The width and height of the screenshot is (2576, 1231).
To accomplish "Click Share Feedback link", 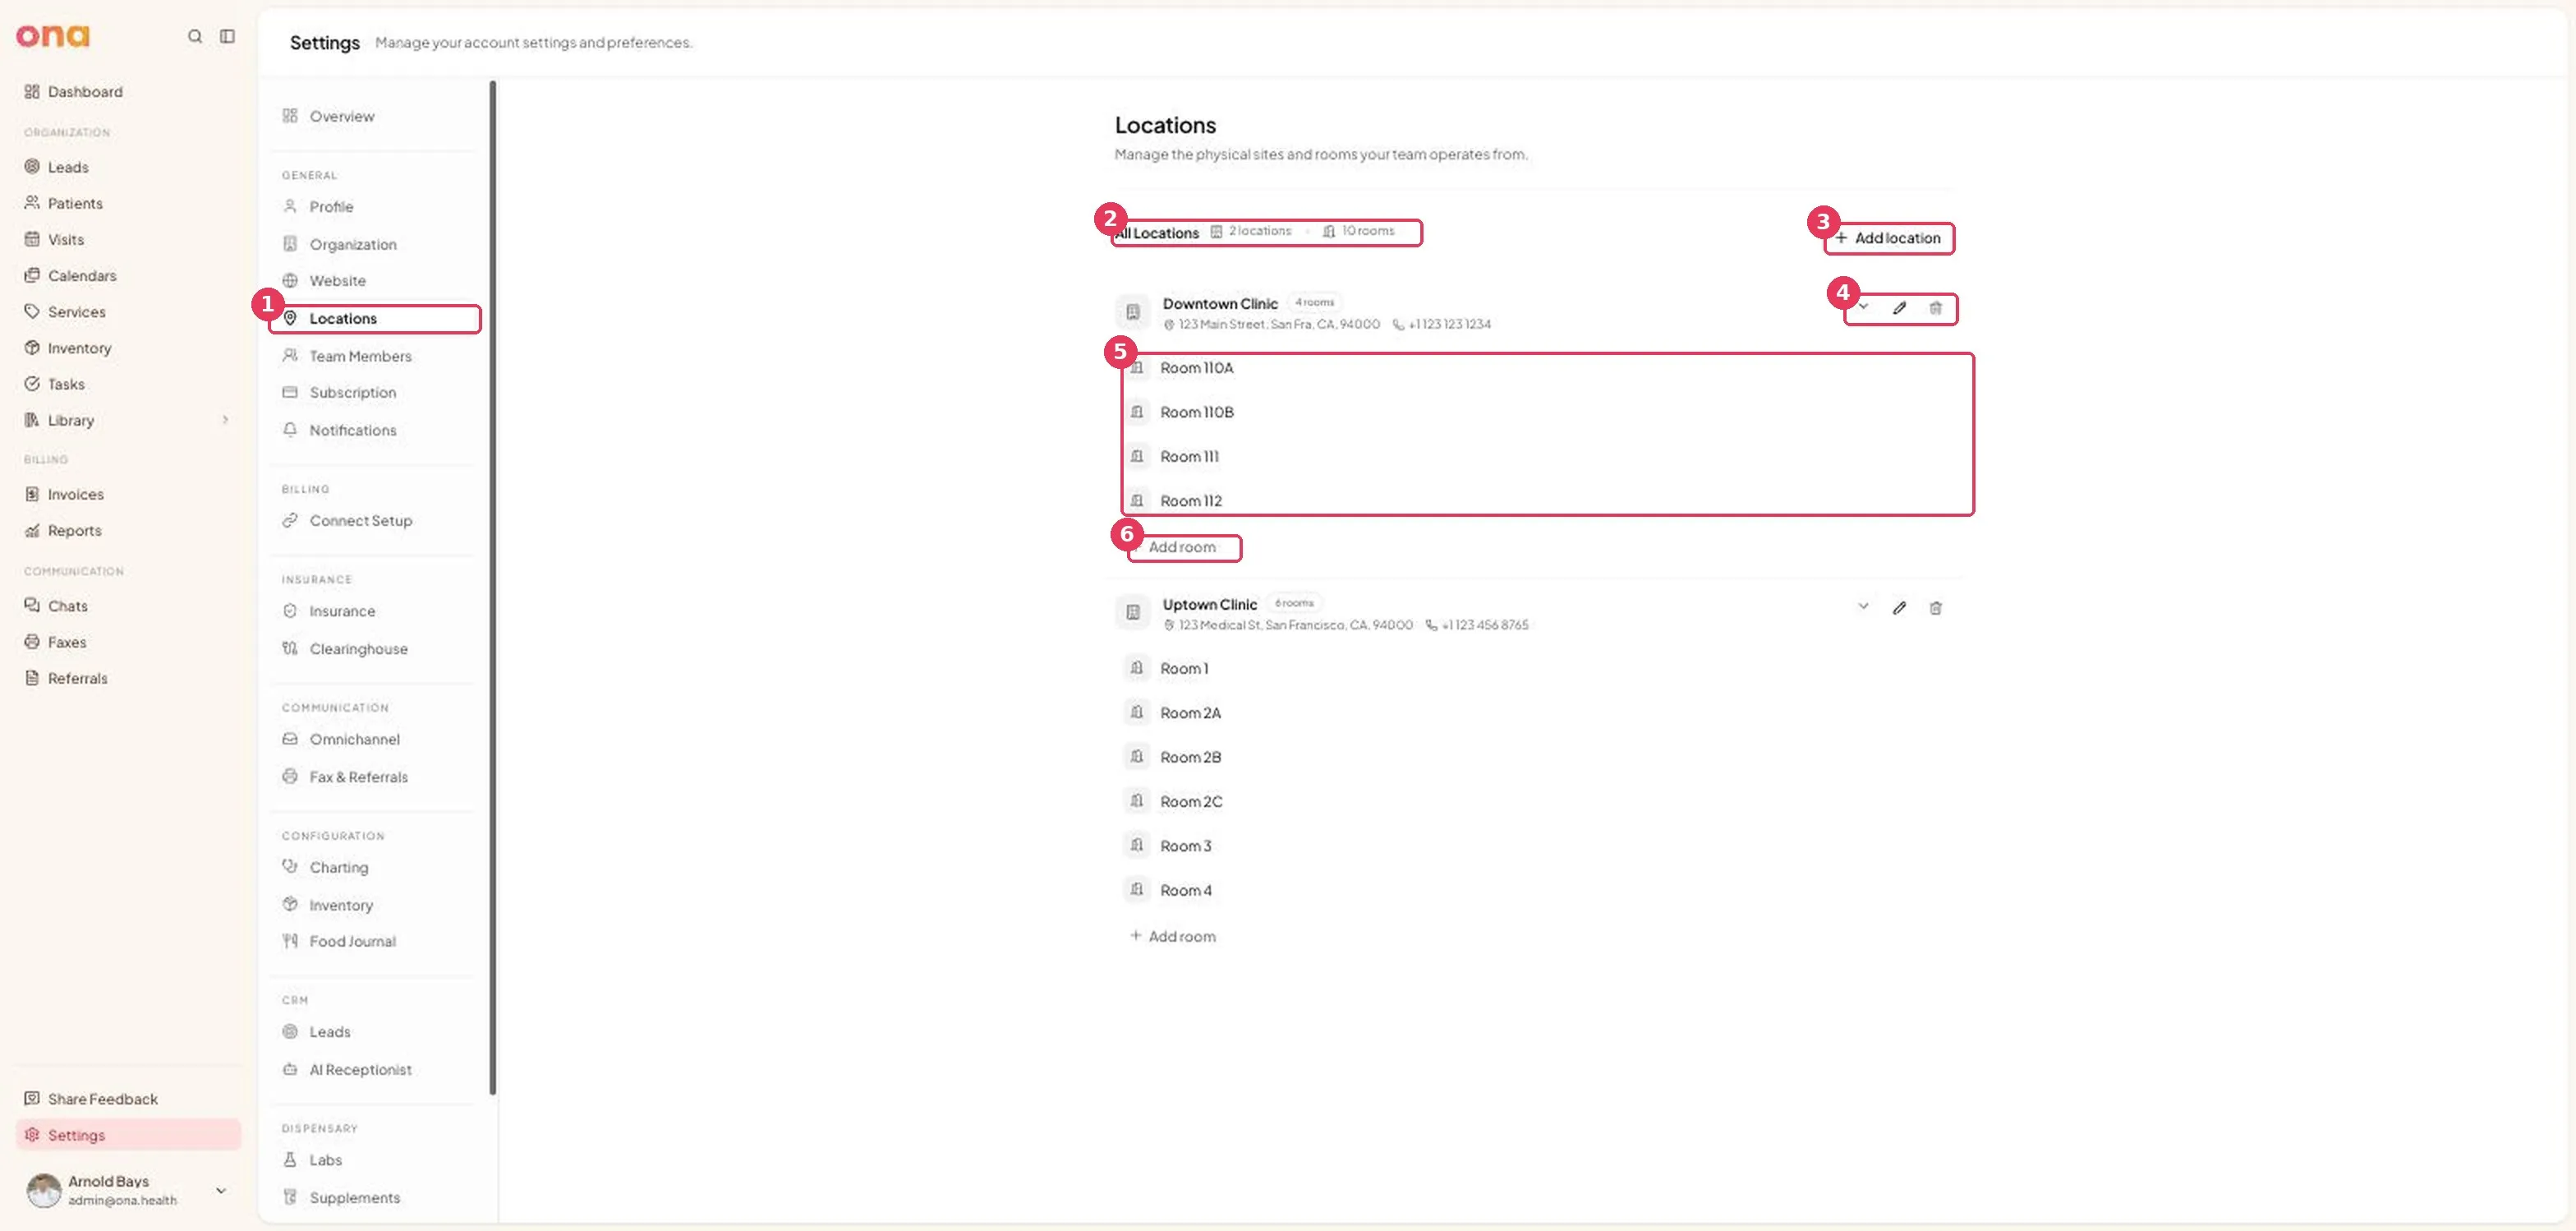I will tap(128, 1099).
